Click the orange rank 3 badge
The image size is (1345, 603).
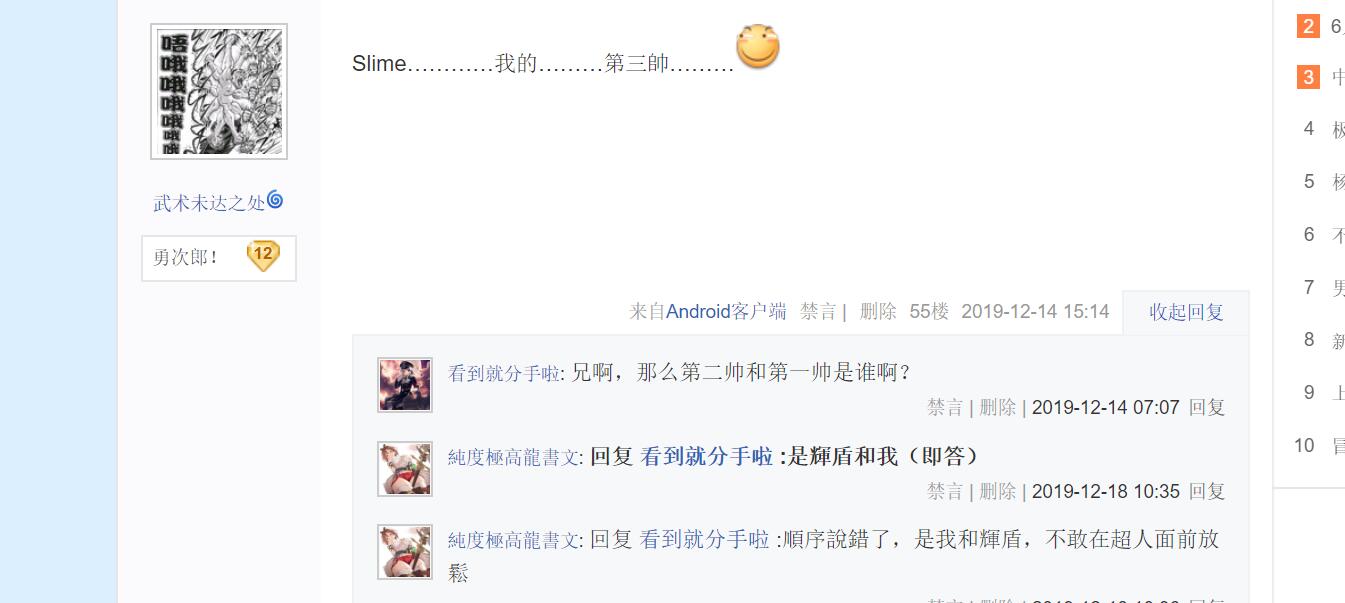click(x=1309, y=77)
